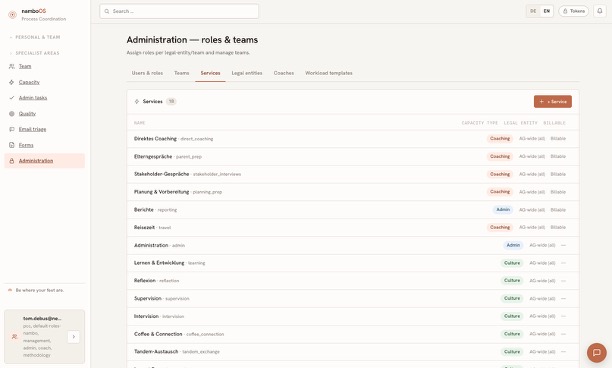
Task: Click the Coaching badge in Reisezeit row
Action: click(x=500, y=227)
